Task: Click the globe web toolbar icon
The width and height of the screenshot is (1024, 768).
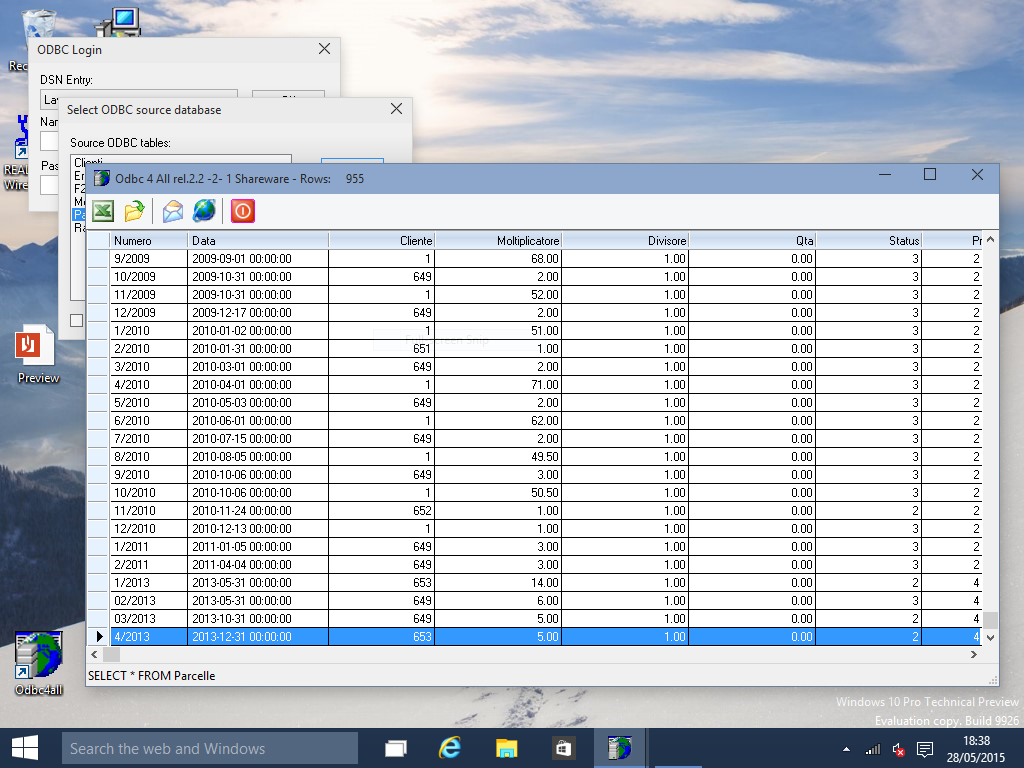Action: [x=204, y=211]
